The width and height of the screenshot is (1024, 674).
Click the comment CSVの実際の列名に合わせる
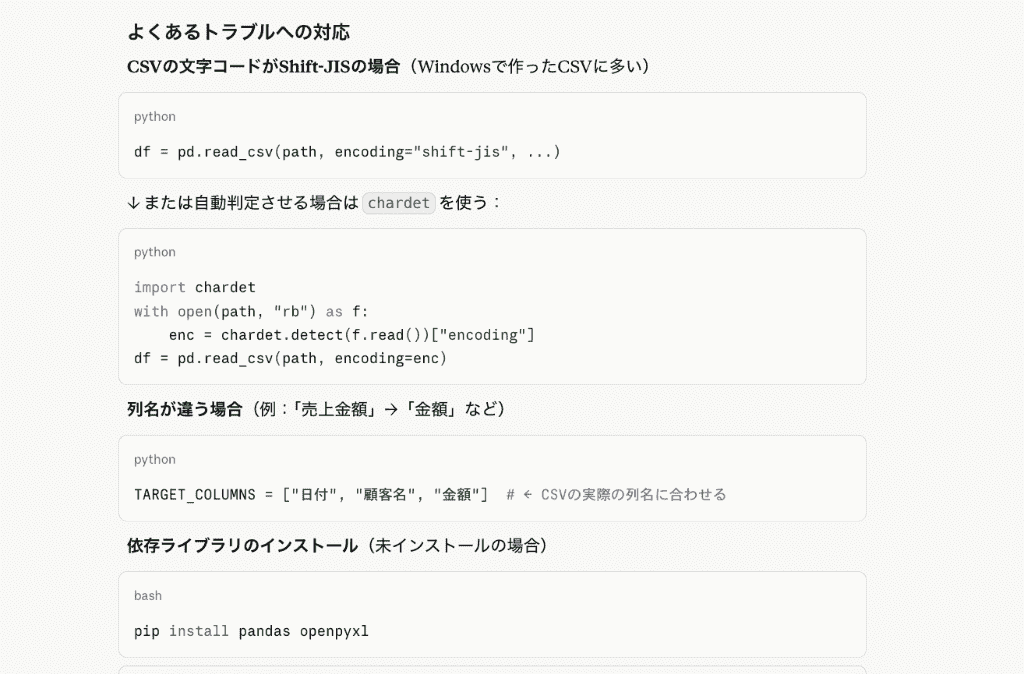tap(616, 495)
